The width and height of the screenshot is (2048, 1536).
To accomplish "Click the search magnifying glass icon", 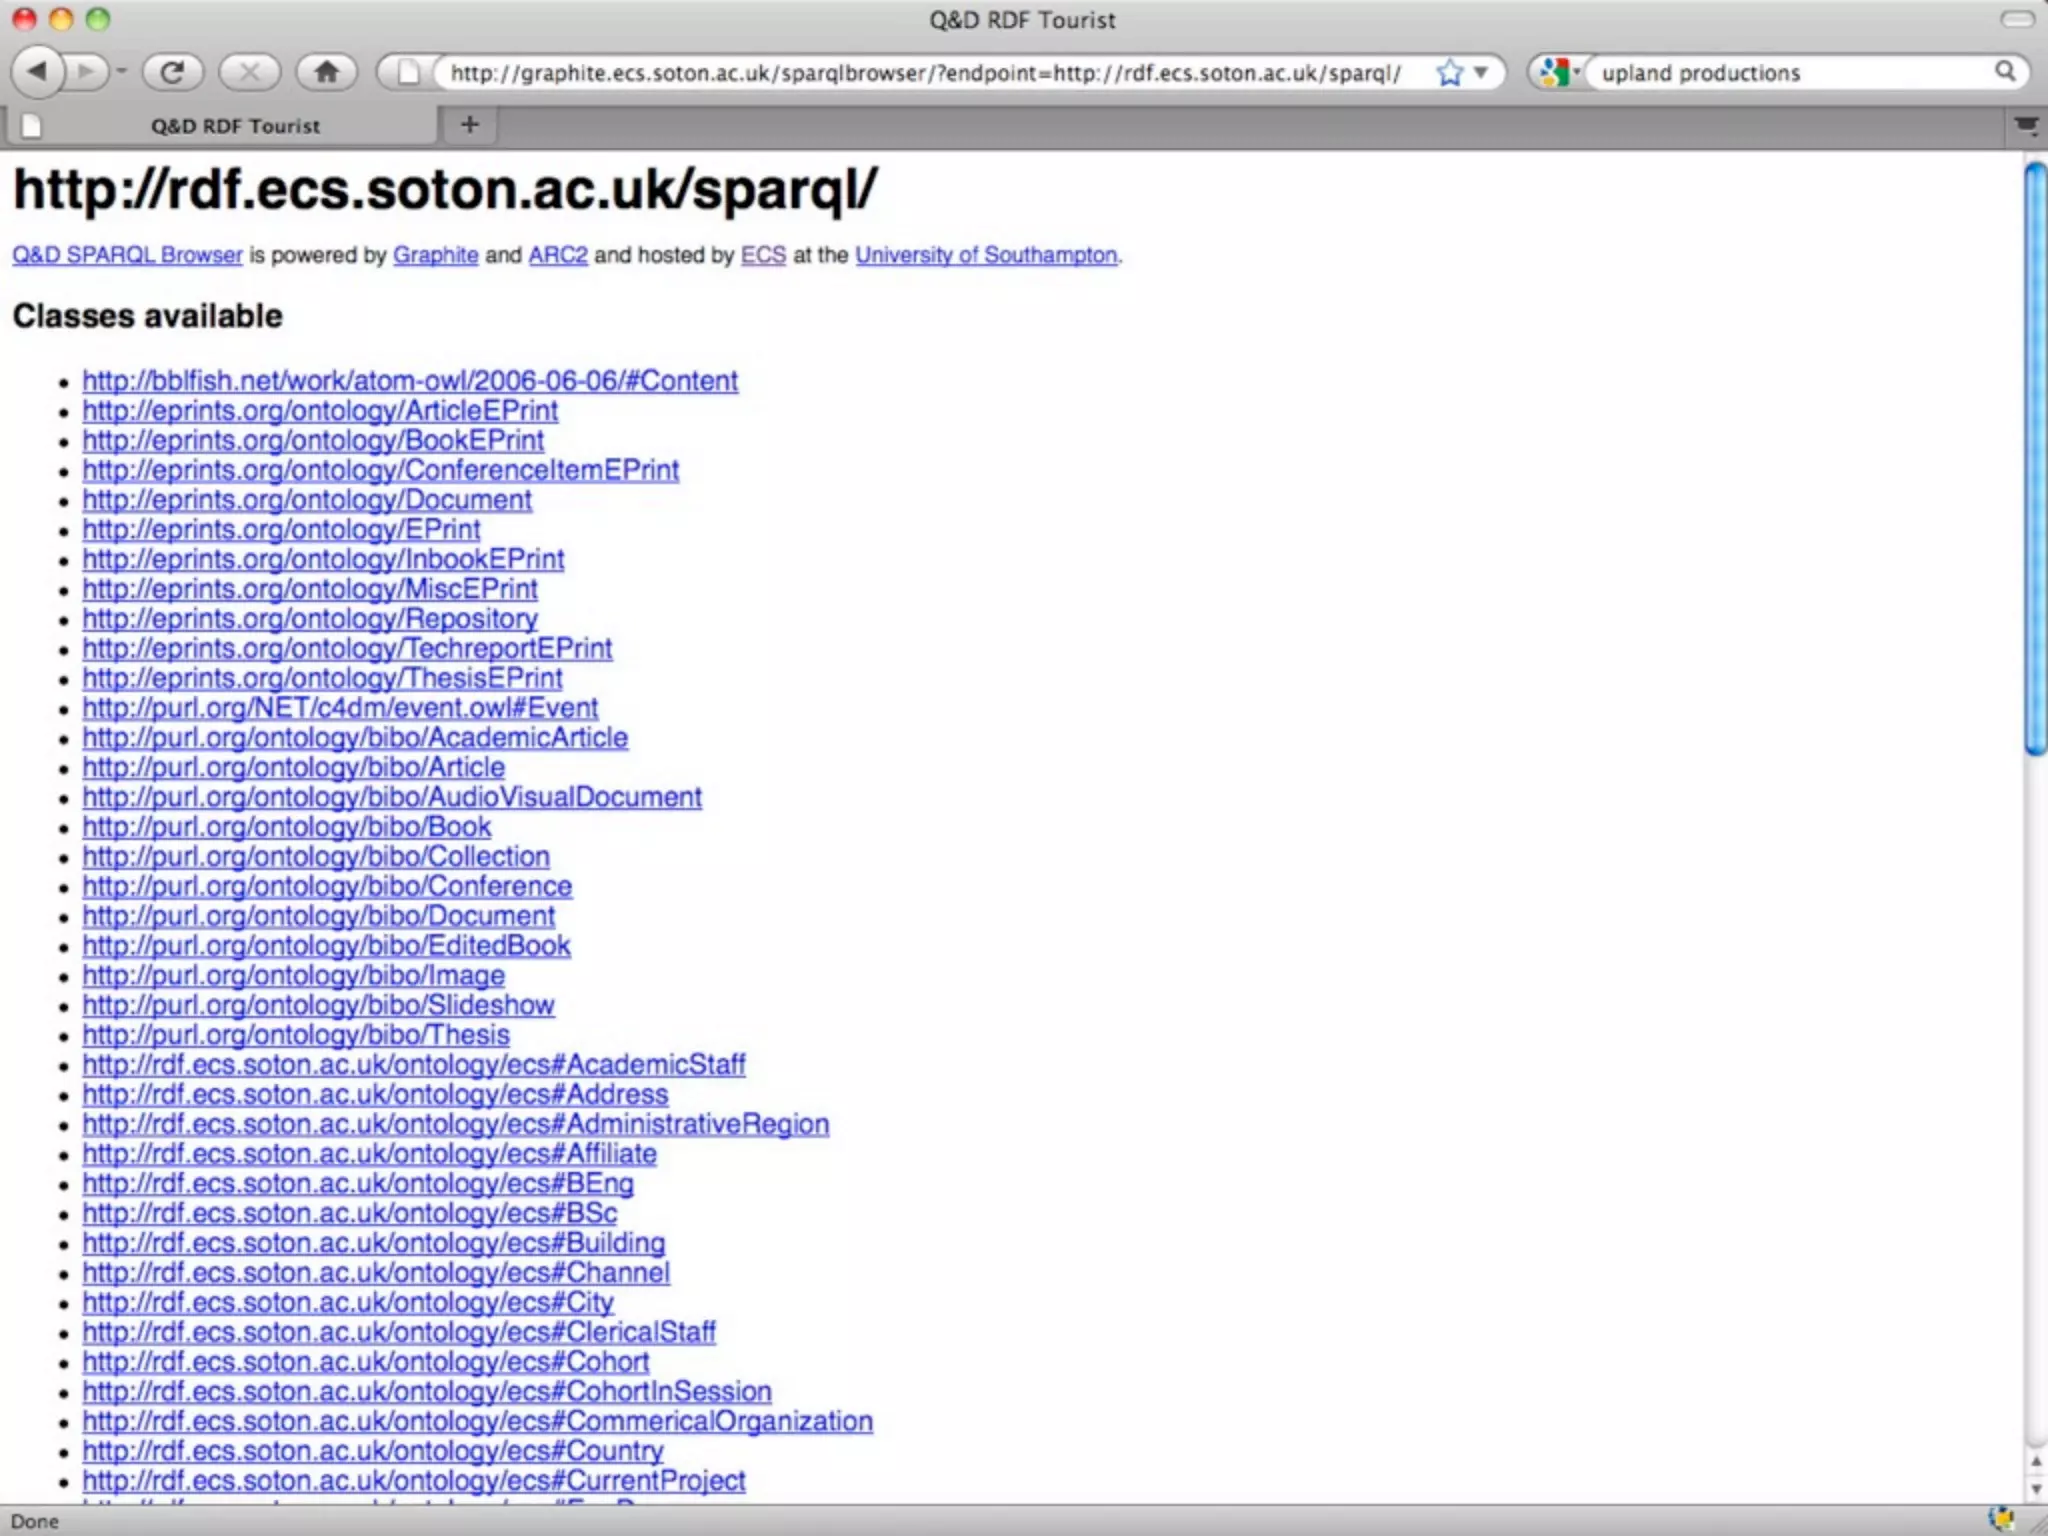I will (x=2005, y=72).
